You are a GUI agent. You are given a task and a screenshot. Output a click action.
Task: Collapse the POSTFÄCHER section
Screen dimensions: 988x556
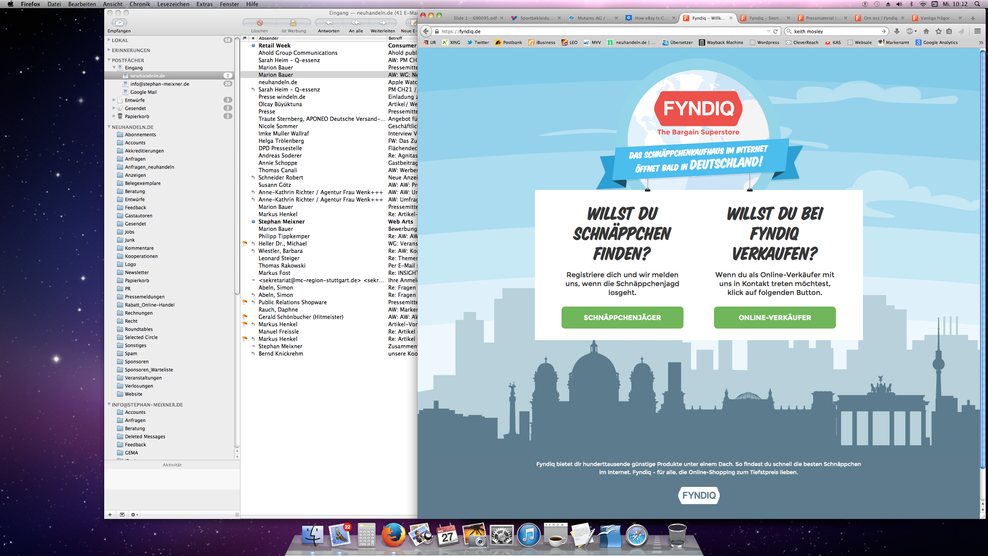pos(108,60)
